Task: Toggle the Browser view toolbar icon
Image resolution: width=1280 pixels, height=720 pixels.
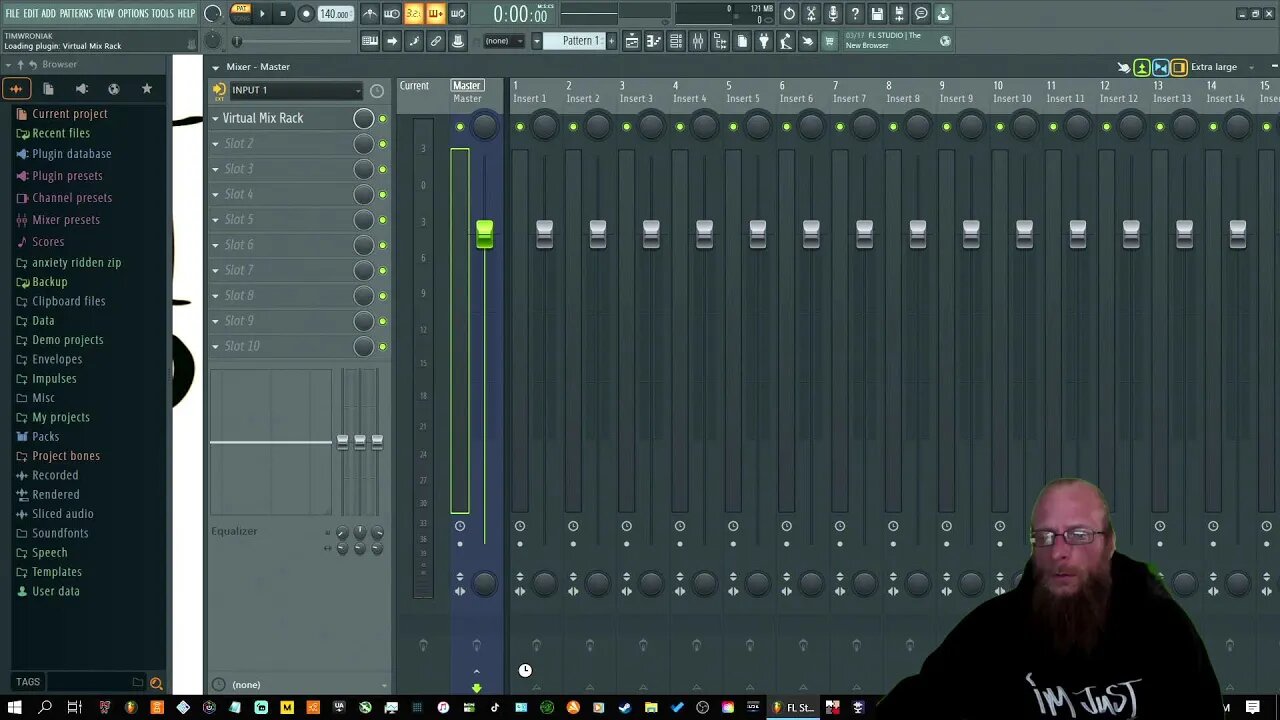Action: pyautogui.click(x=720, y=41)
